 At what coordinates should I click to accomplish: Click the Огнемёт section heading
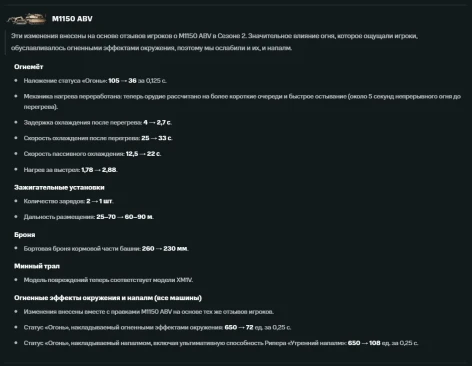coord(29,67)
